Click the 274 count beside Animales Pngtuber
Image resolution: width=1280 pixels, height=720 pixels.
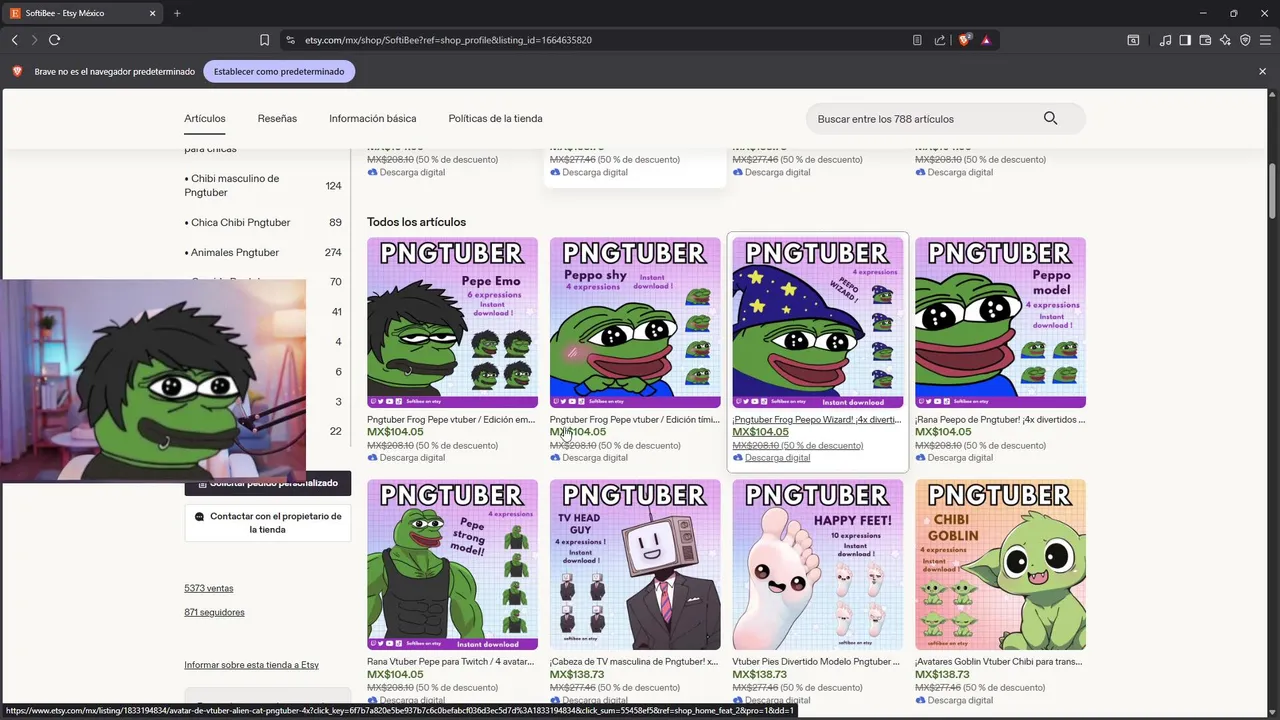pos(333,252)
